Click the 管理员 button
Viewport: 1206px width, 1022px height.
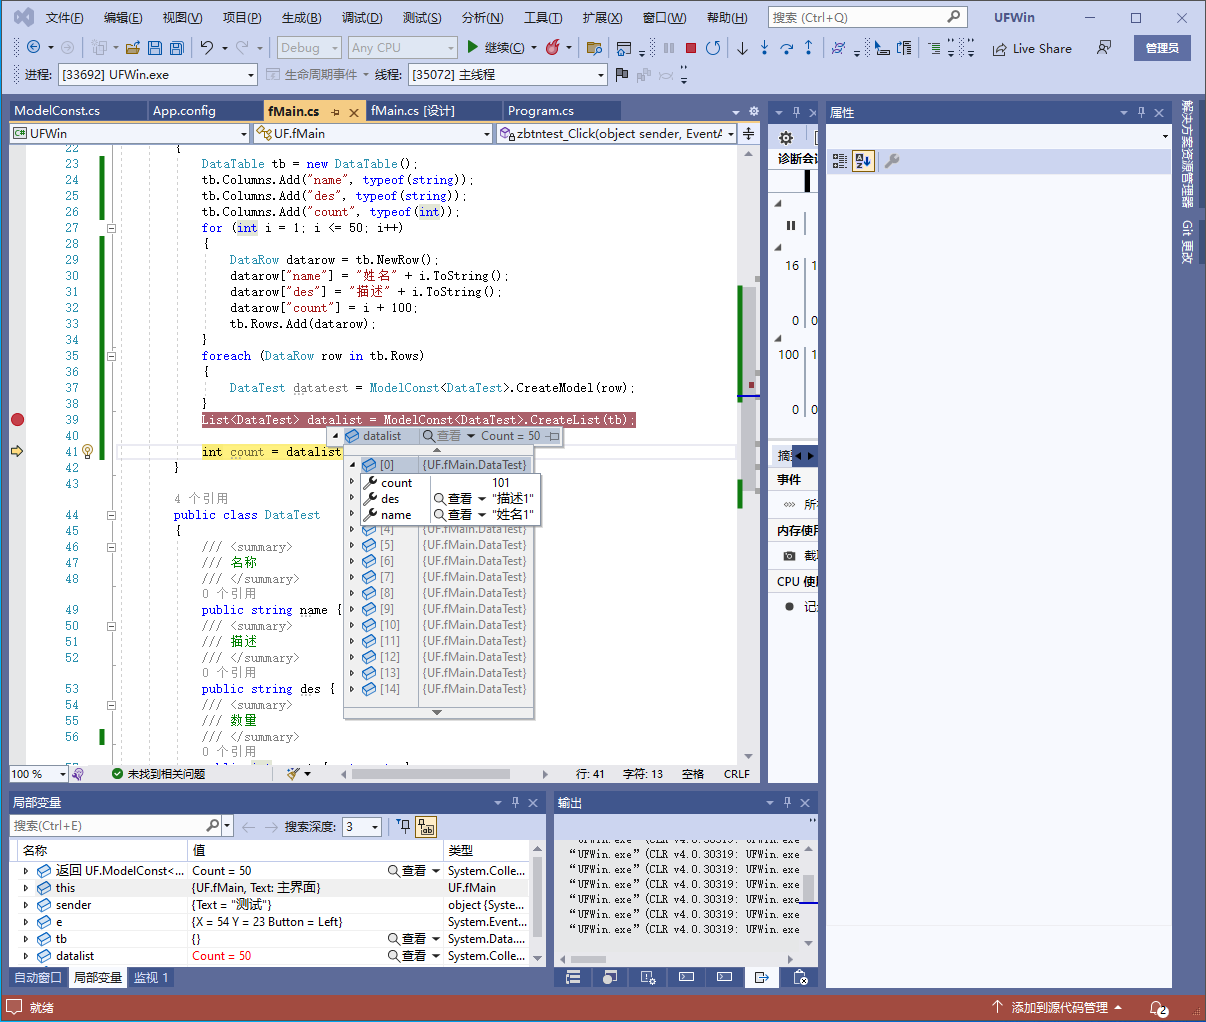click(1162, 48)
